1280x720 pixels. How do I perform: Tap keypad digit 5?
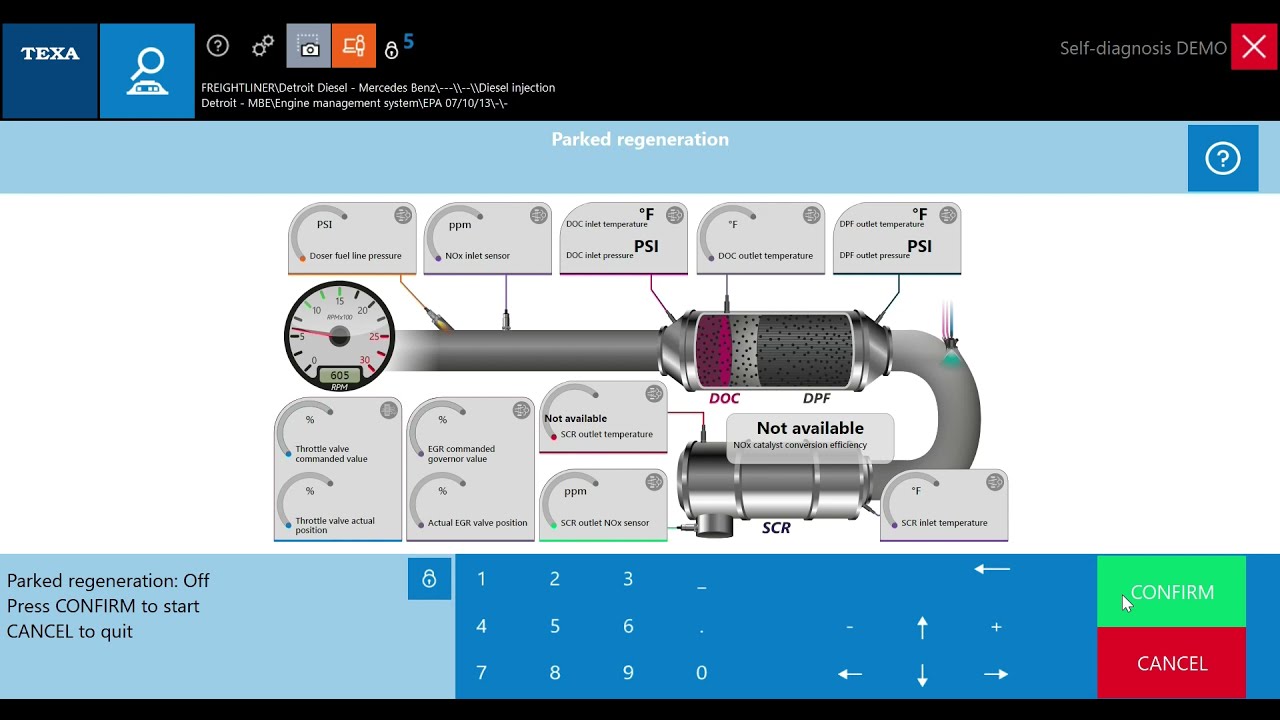tap(555, 626)
